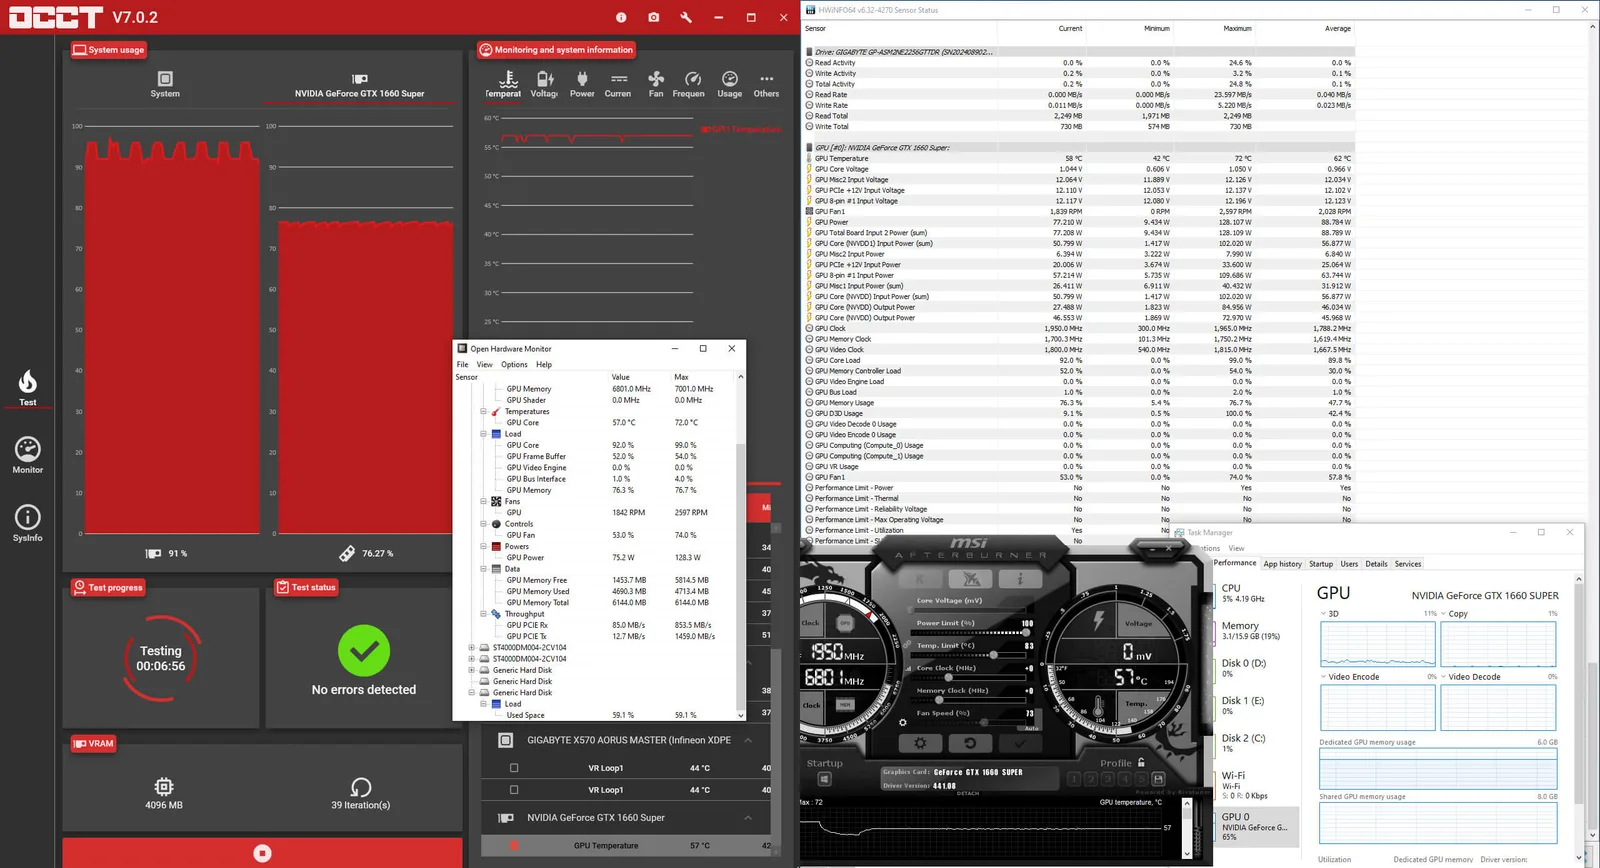Open OCCT info icon in title bar
The image size is (1600, 868).
click(x=621, y=17)
